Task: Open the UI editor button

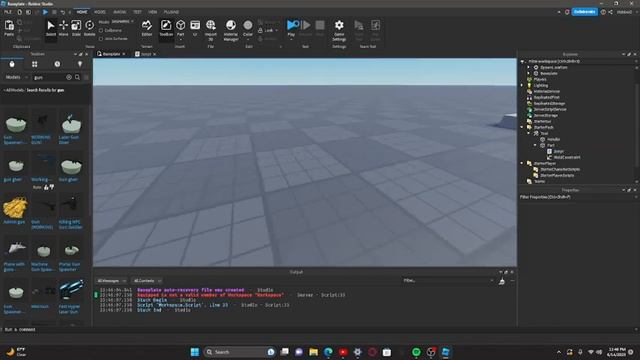Action: [195, 28]
